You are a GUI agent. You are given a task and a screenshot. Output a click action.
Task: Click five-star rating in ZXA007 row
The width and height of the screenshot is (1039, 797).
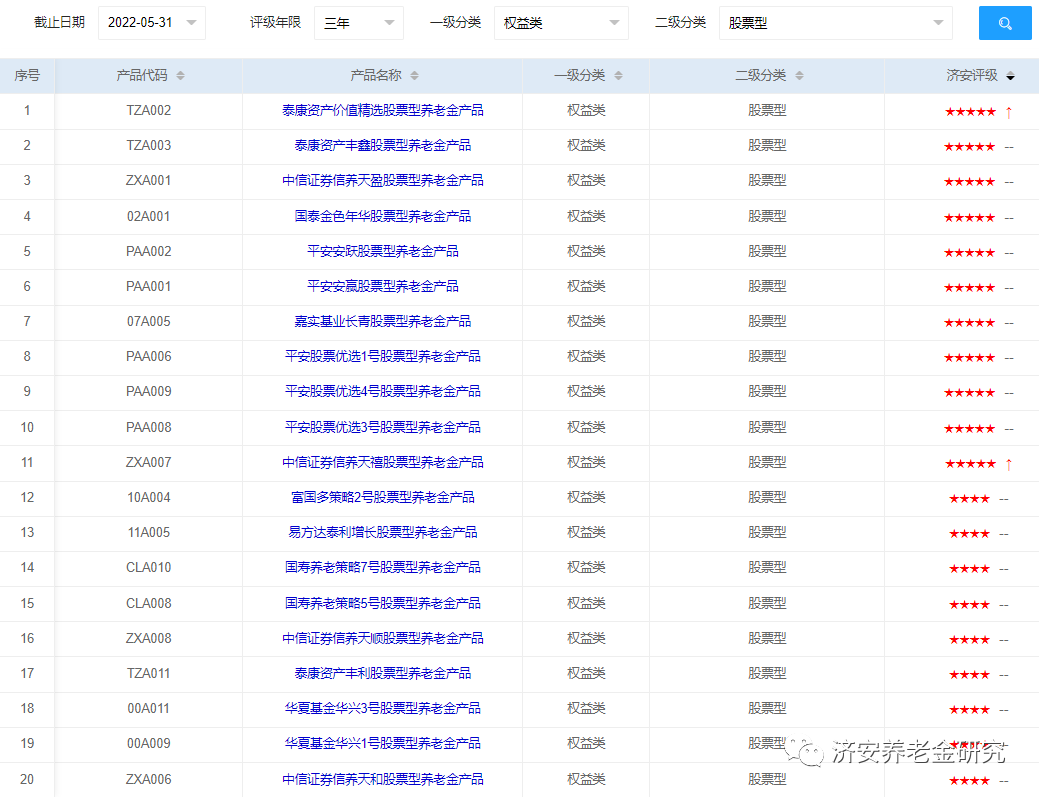pyautogui.click(x=970, y=464)
